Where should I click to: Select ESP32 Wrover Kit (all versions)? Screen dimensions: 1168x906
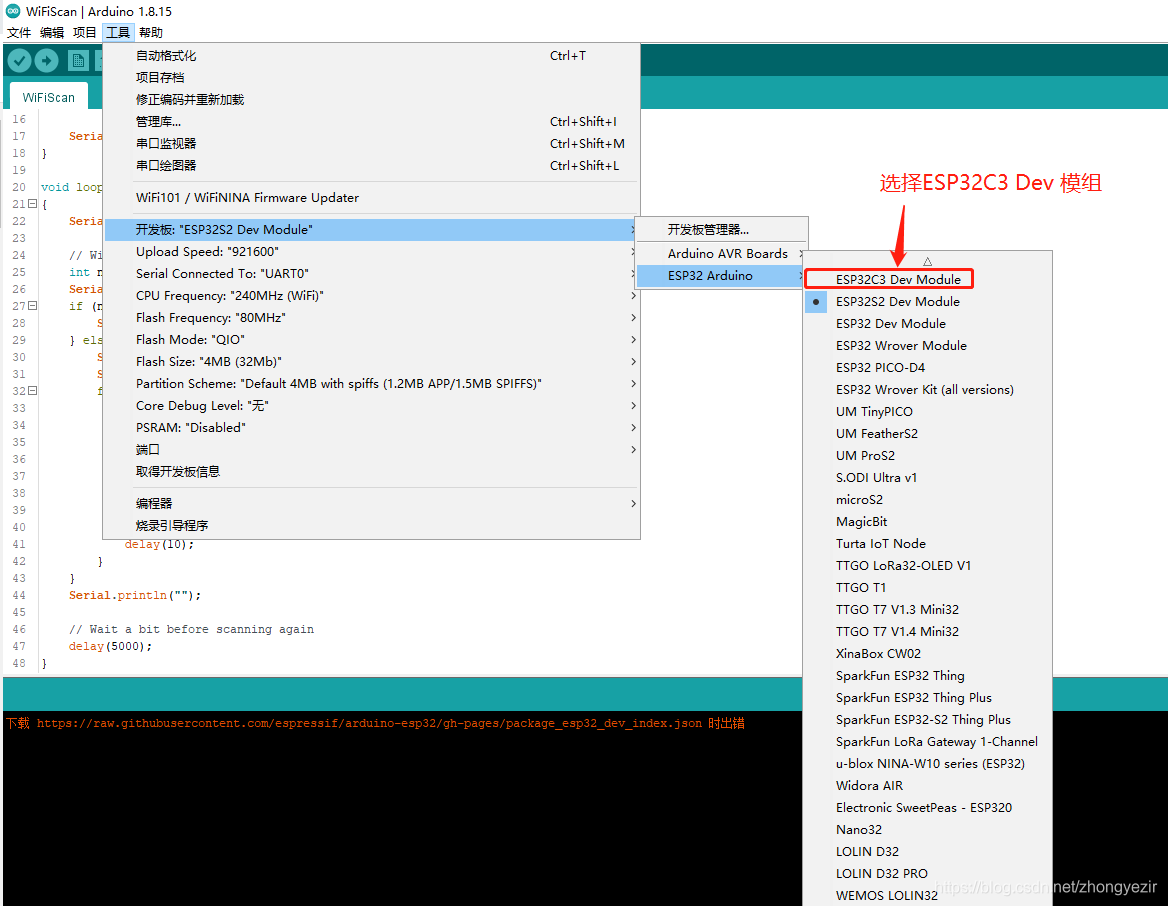pos(927,390)
